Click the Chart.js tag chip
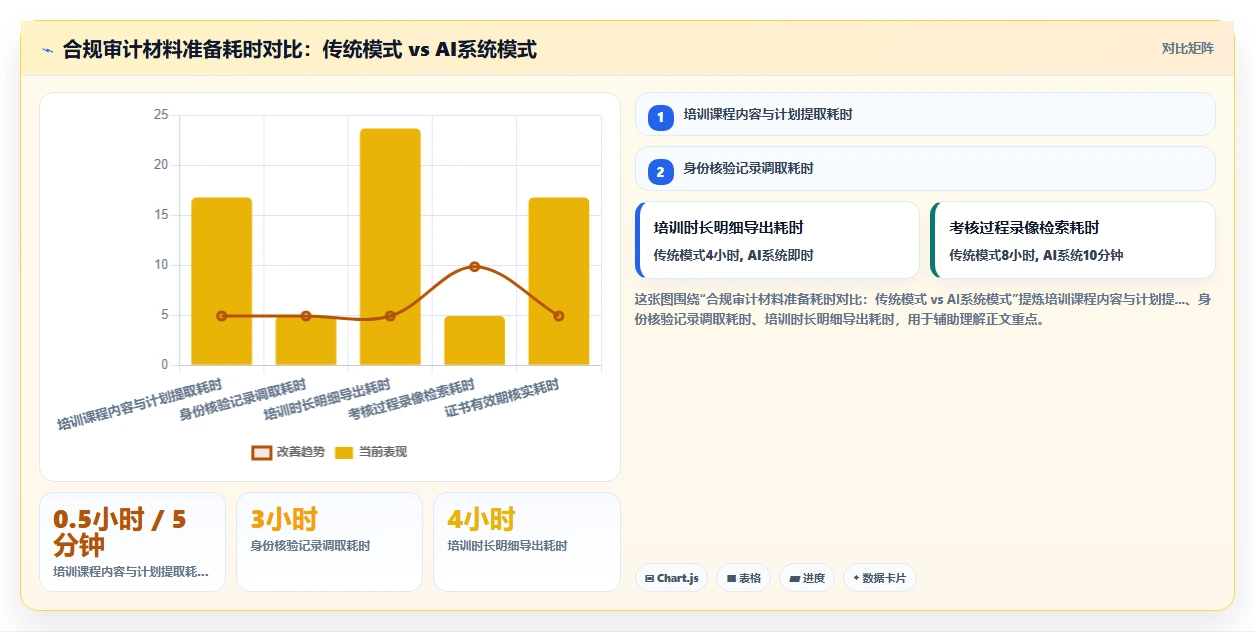This screenshot has height=632, width=1255. click(x=671, y=578)
